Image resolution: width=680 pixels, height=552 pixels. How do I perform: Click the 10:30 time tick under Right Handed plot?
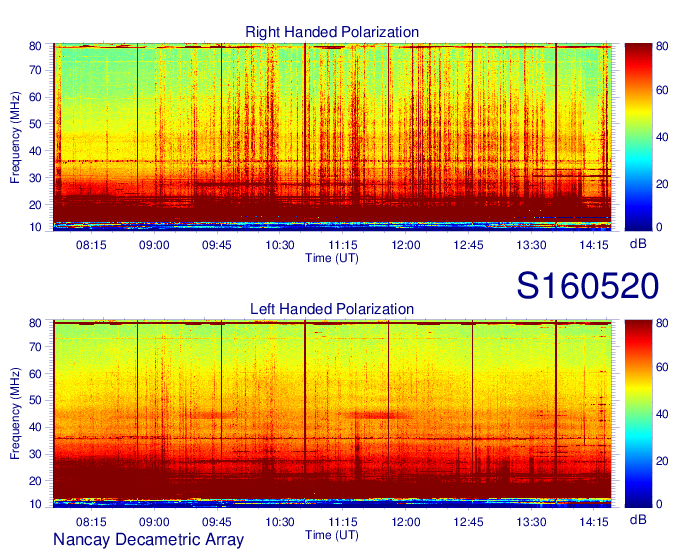pyautogui.click(x=280, y=245)
